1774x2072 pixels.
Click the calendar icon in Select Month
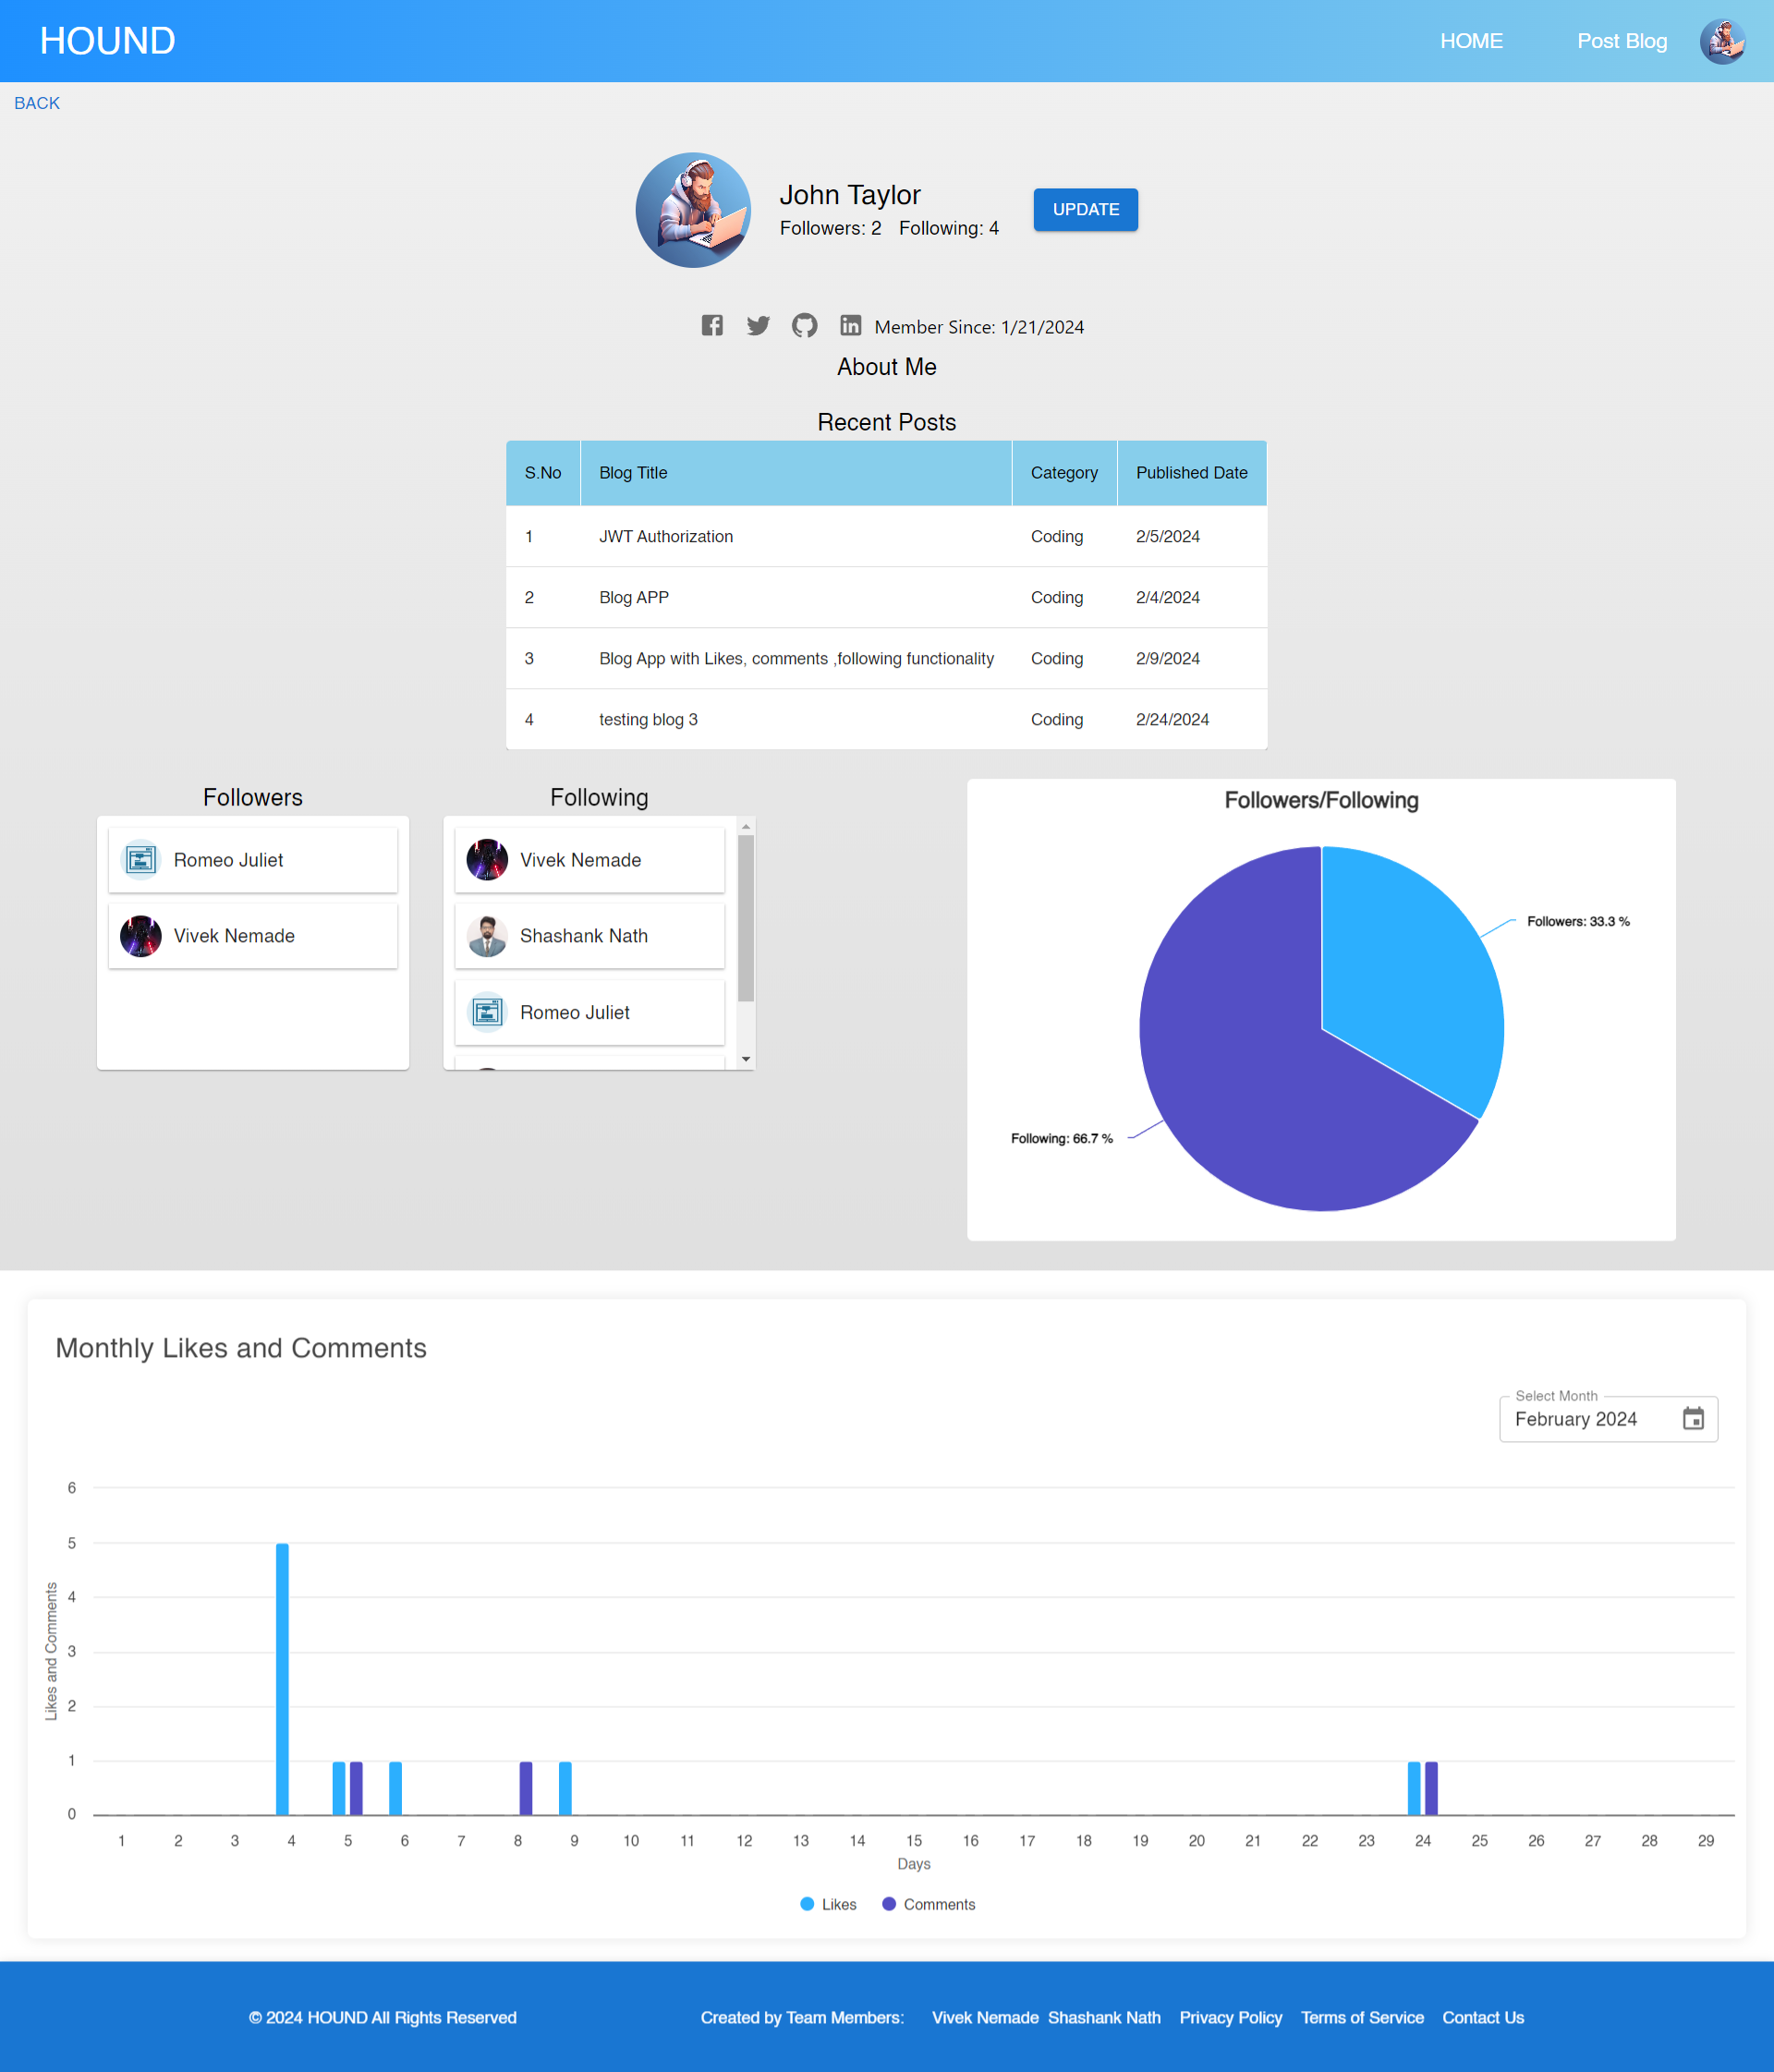click(x=1692, y=1419)
